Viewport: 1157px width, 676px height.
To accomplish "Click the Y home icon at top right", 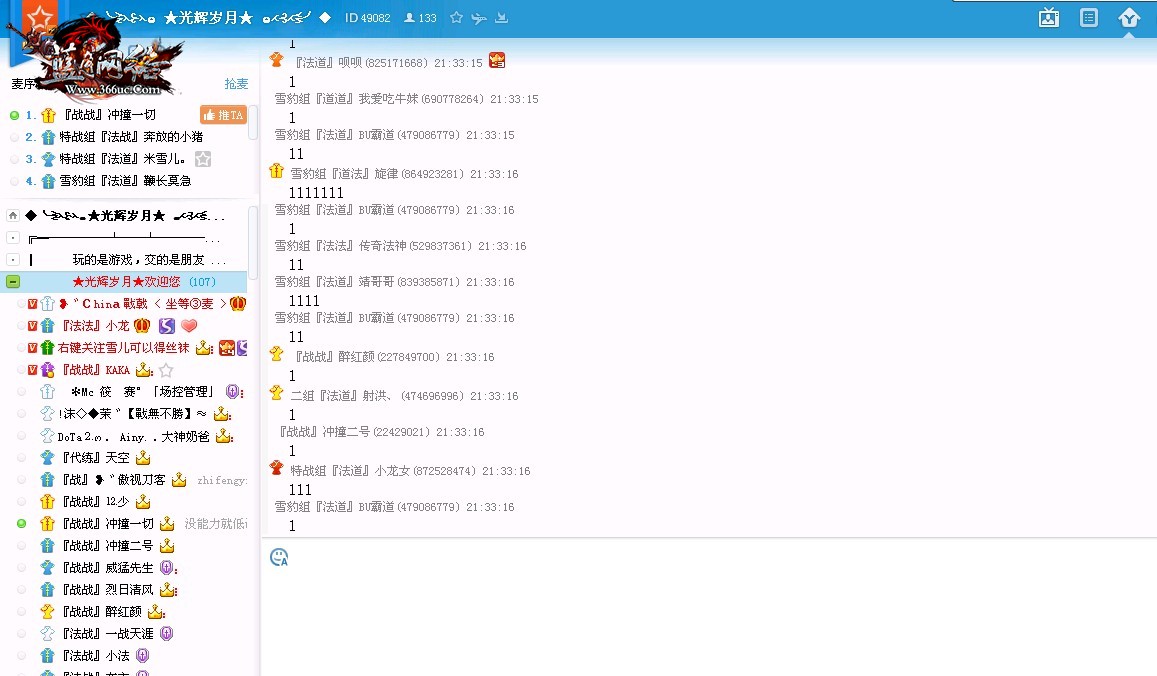I will coord(1129,18).
